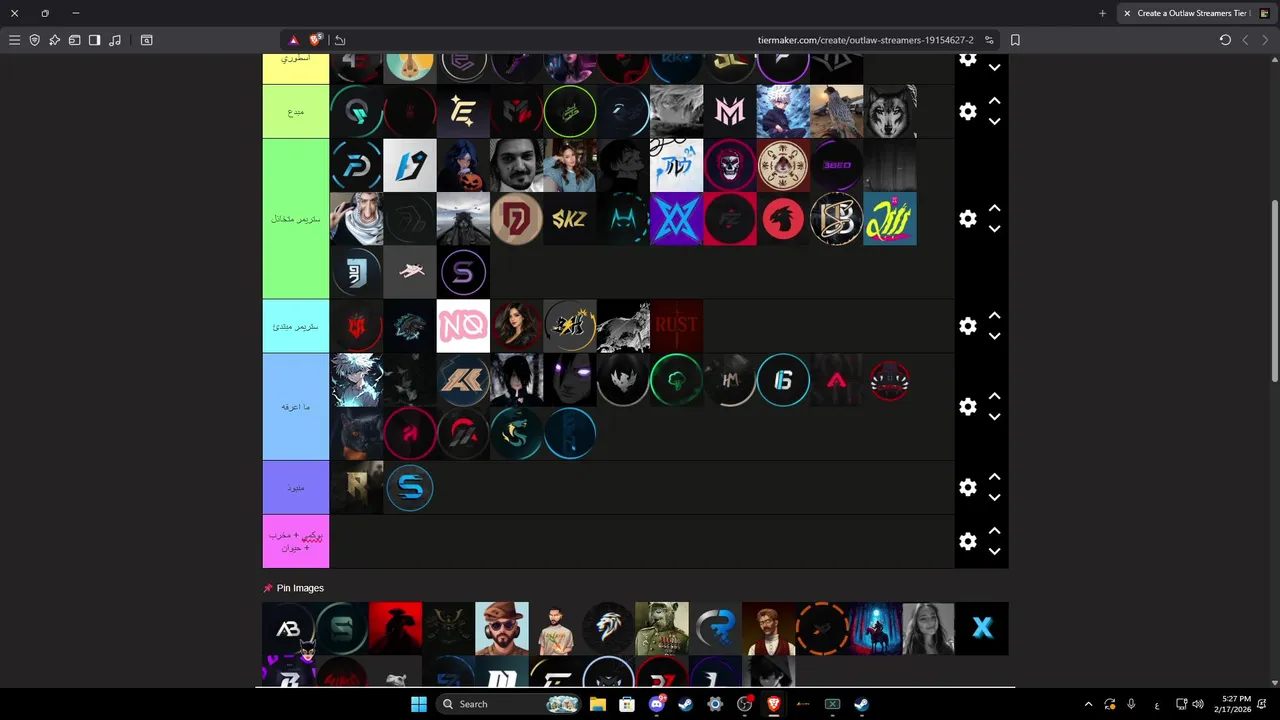
Task: Open settings gear for the ما اعرفه tier
Action: [967, 407]
